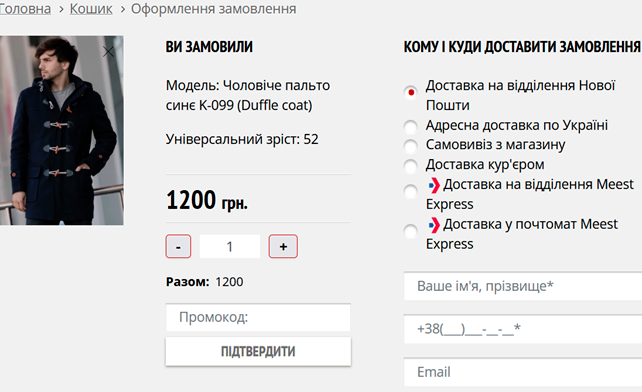This screenshot has height=392, width=642.
Task: Select Доставка на відділення Meest Express
Action: [411, 191]
